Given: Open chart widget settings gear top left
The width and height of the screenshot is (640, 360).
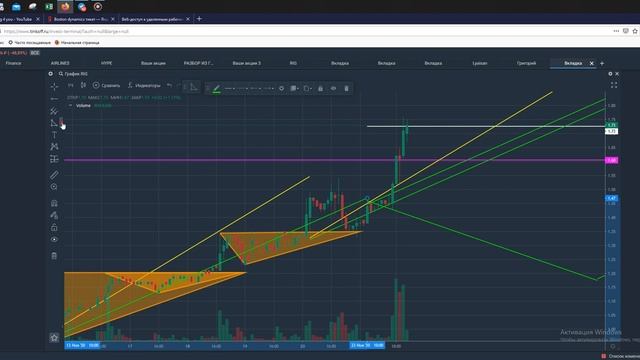Looking at the screenshot, I should [x=51, y=74].
